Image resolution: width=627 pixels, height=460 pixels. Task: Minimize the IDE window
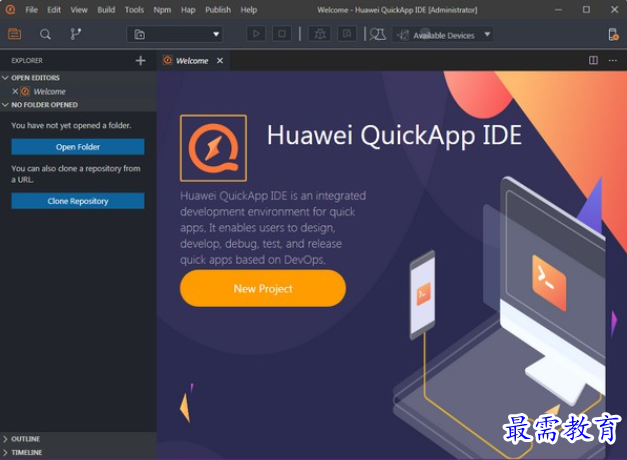point(559,10)
